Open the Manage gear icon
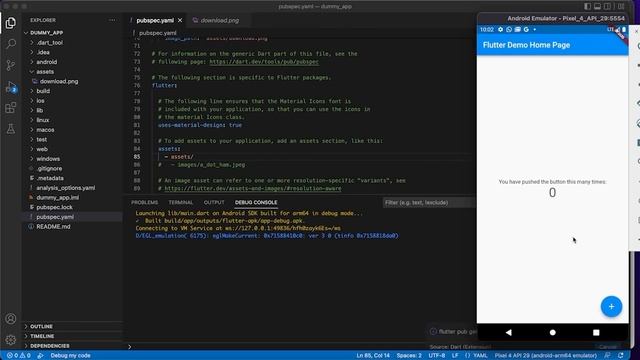The height and width of the screenshot is (360, 640). coord(11,339)
